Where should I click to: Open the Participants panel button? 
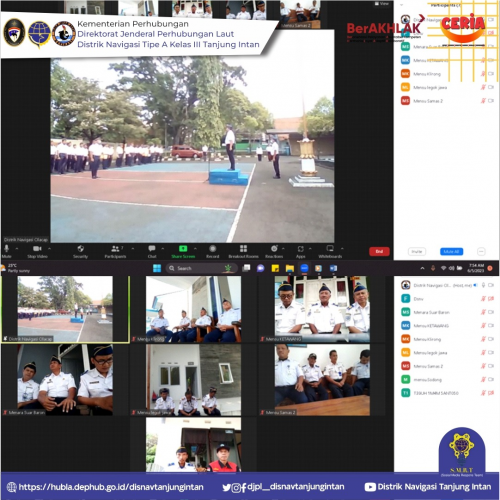(x=115, y=249)
